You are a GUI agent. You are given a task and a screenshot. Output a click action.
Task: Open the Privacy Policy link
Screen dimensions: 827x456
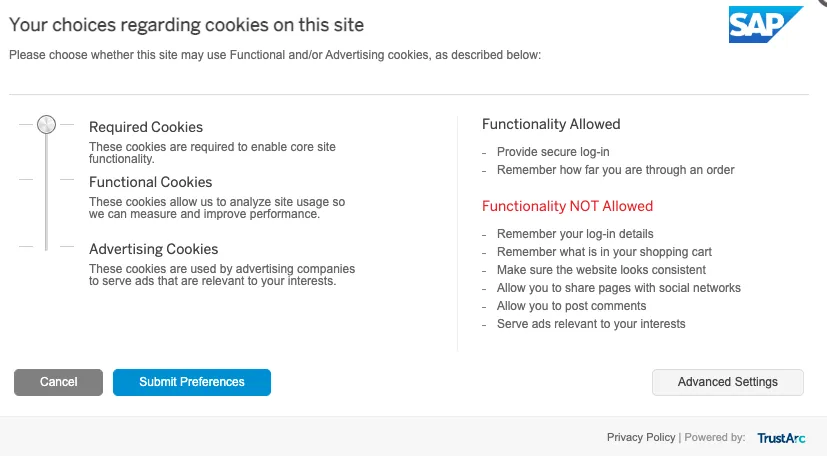tap(641, 437)
